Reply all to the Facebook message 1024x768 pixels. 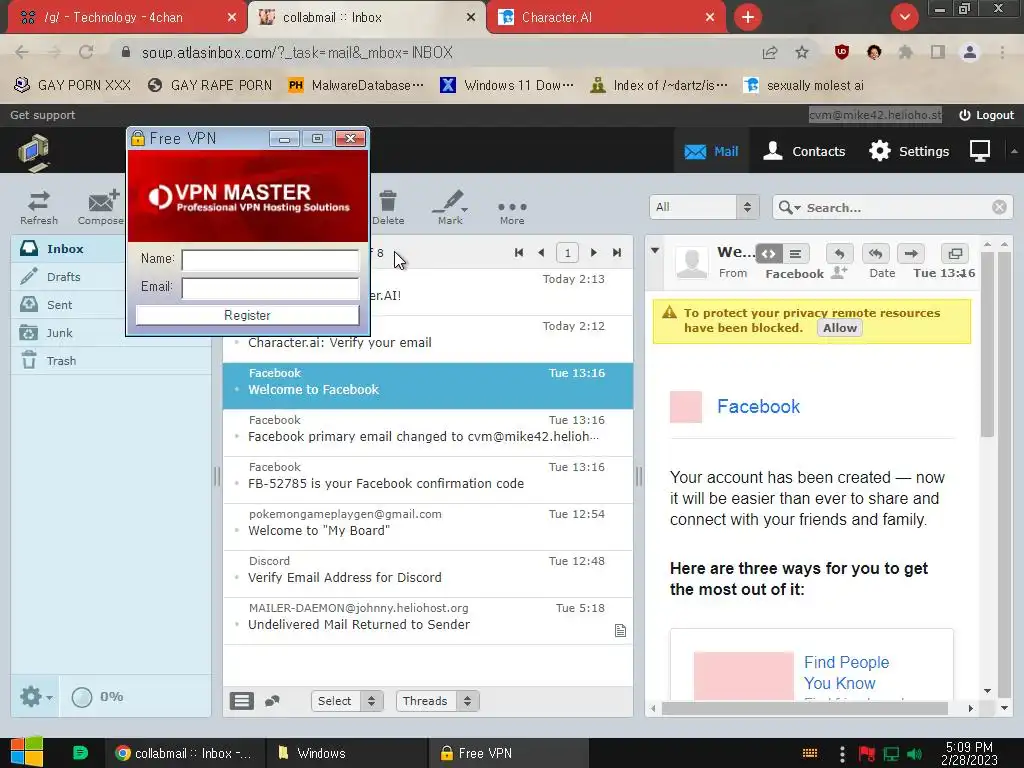pyautogui.click(x=876, y=253)
